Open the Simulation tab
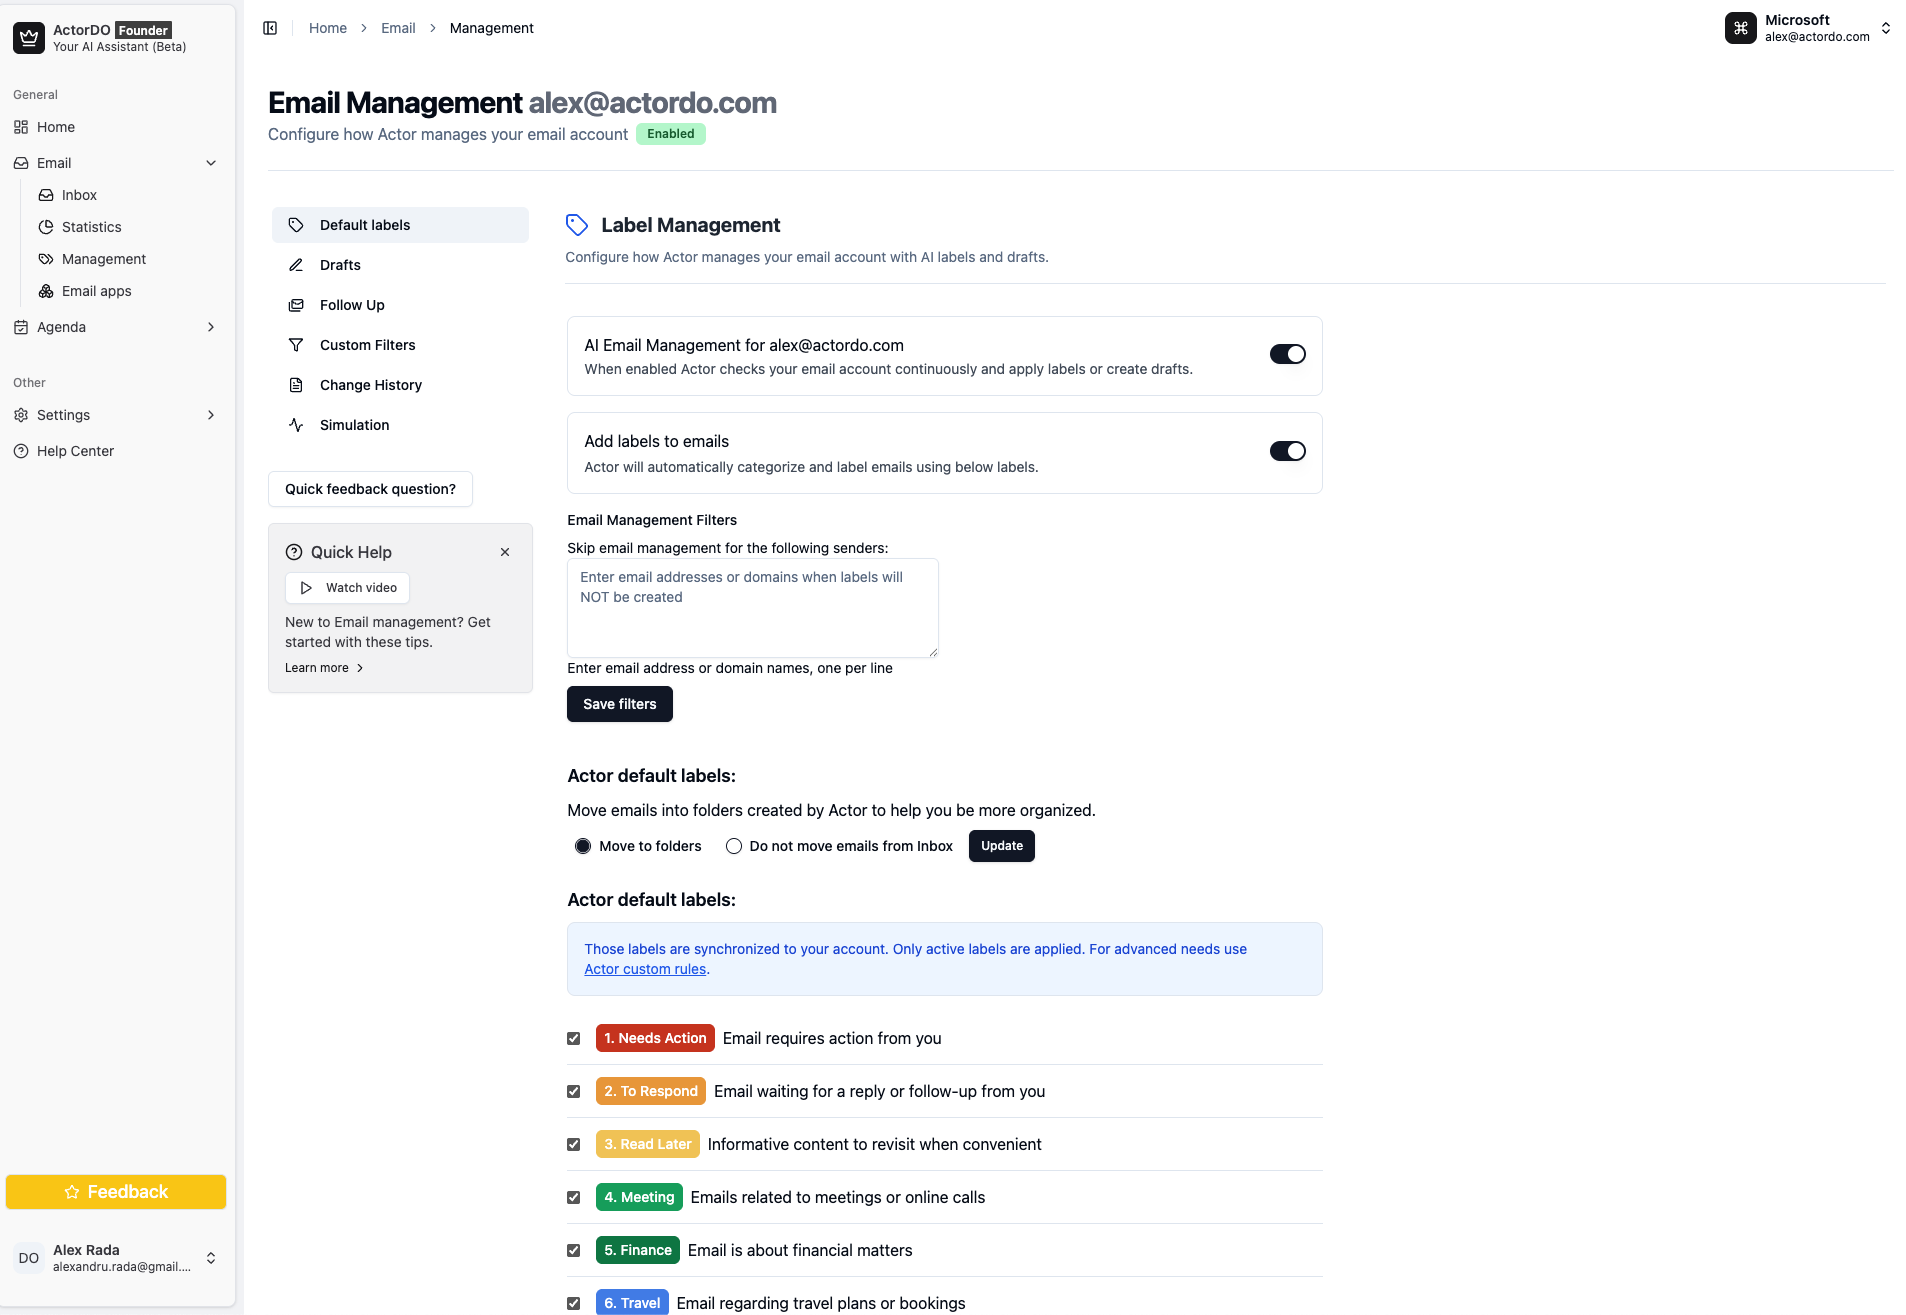This screenshot has width=1906, height=1315. (x=400, y=425)
